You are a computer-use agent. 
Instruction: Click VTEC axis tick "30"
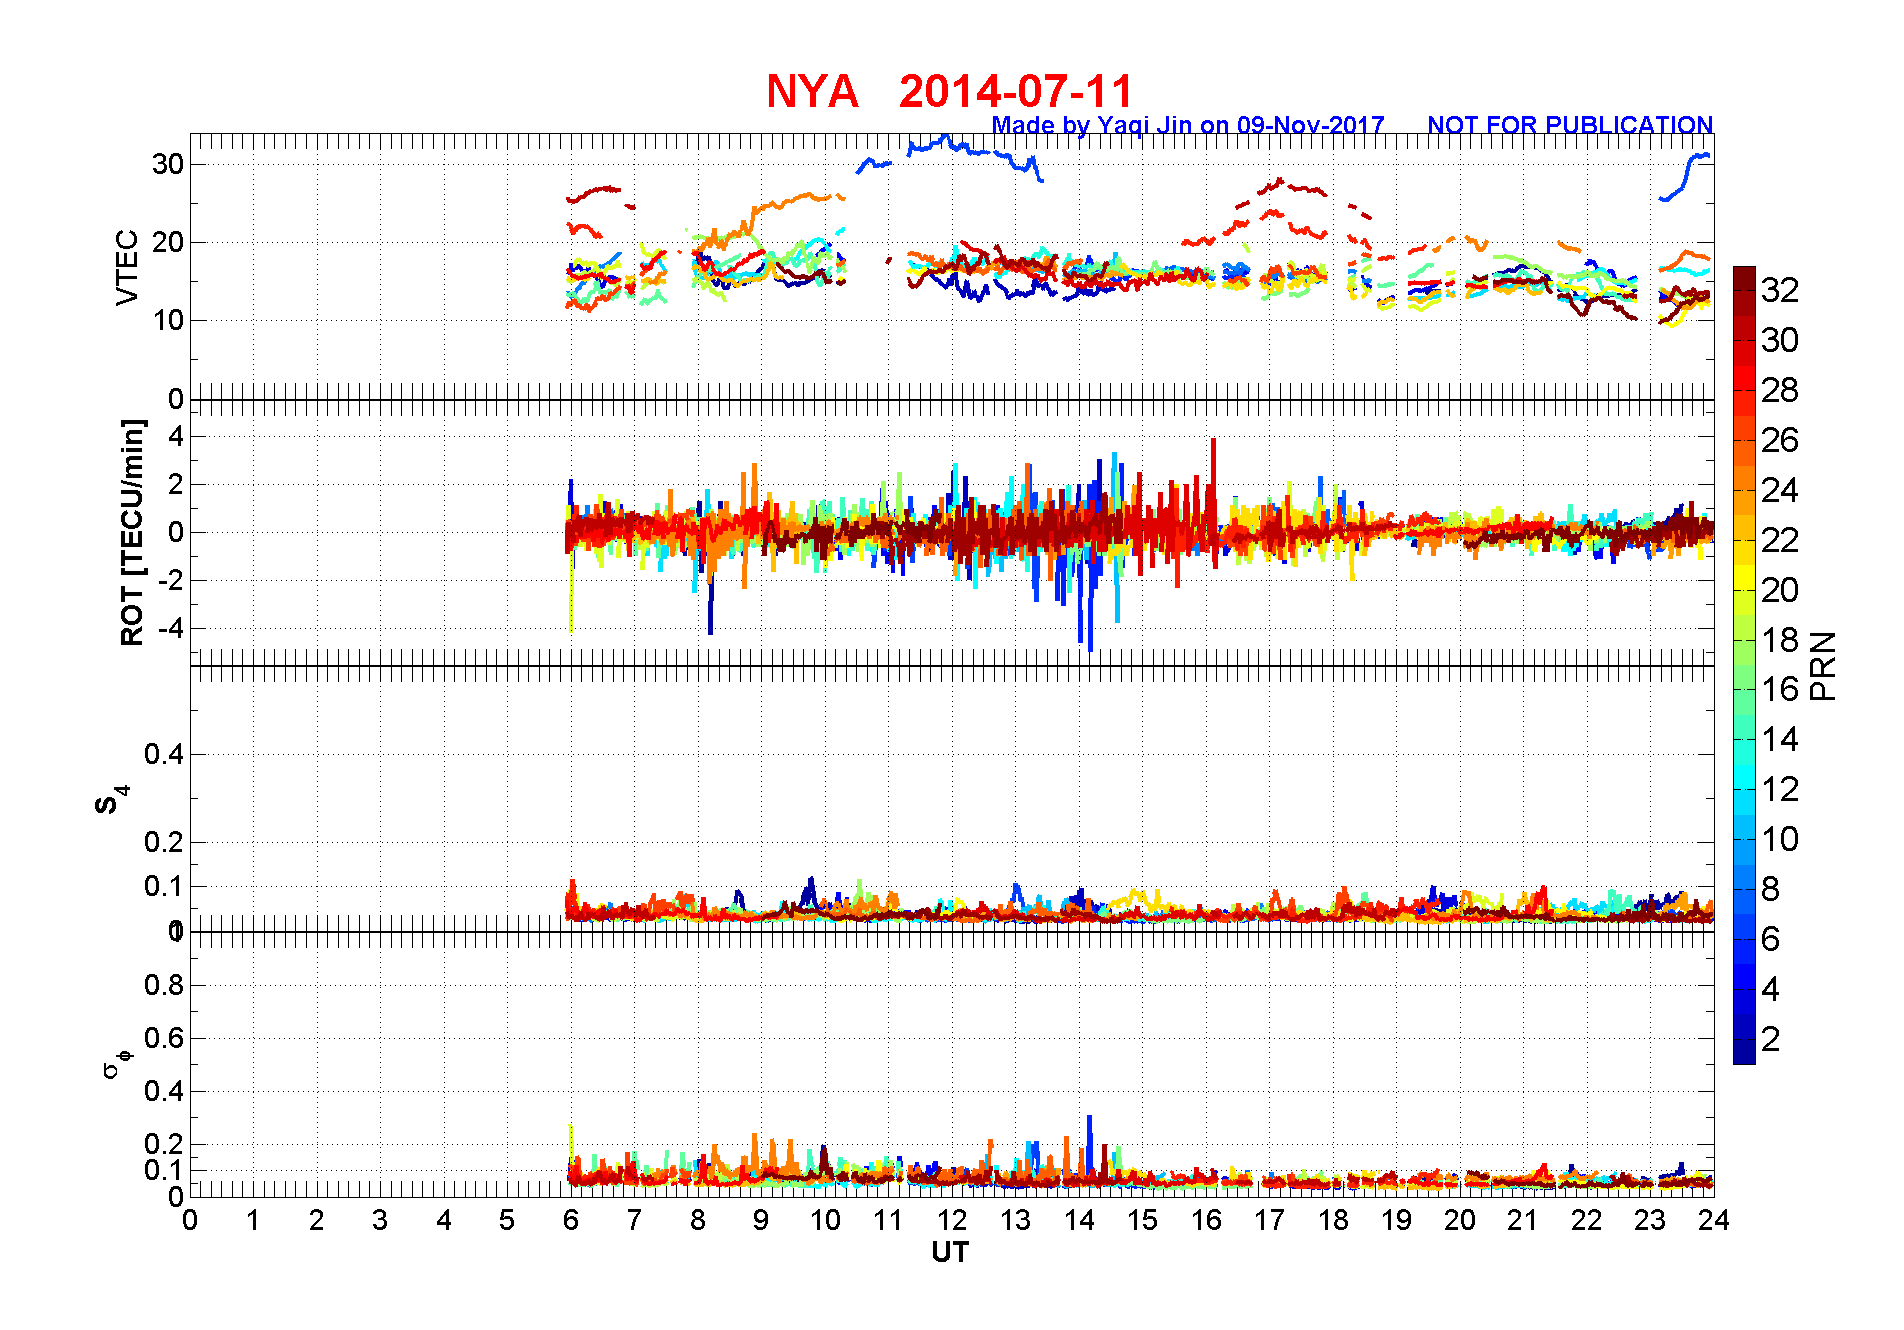coord(167,164)
